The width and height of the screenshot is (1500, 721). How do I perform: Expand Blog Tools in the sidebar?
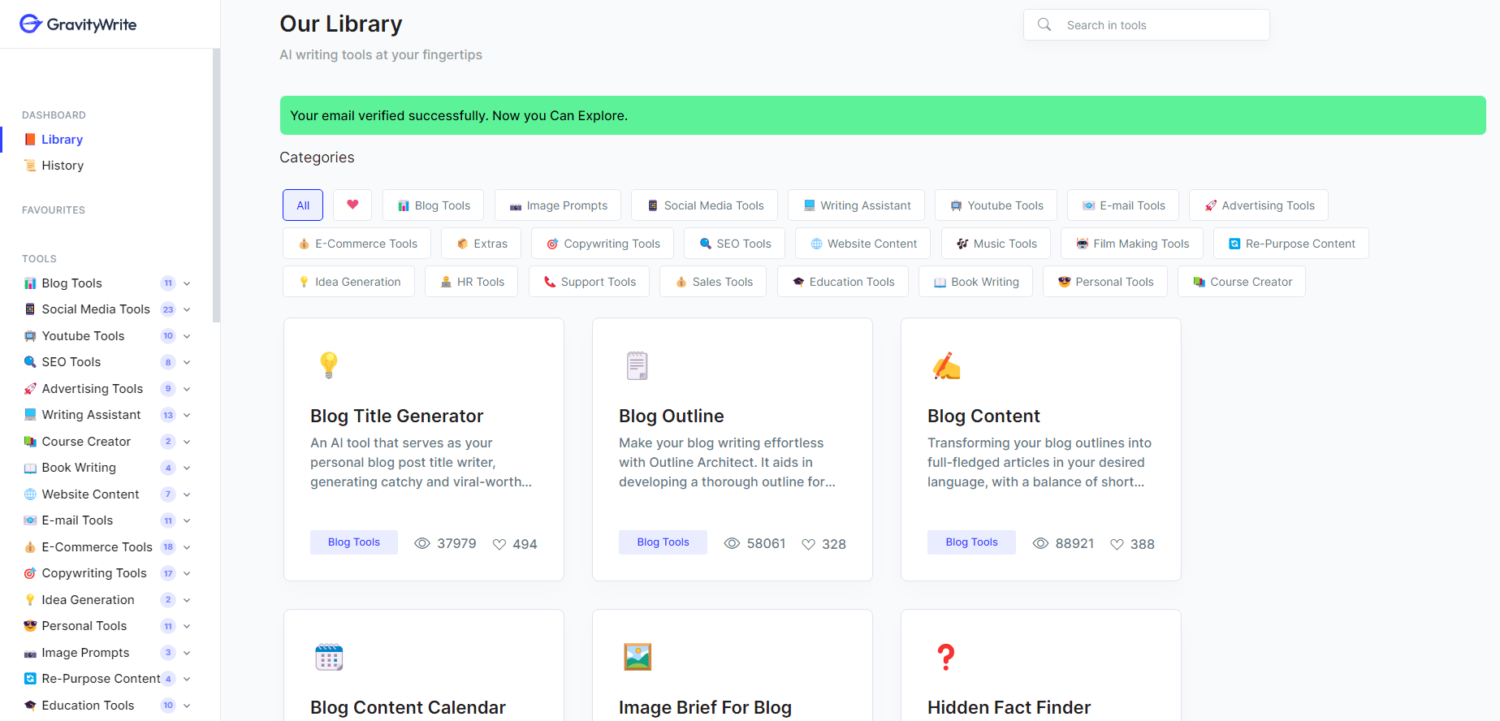point(187,284)
